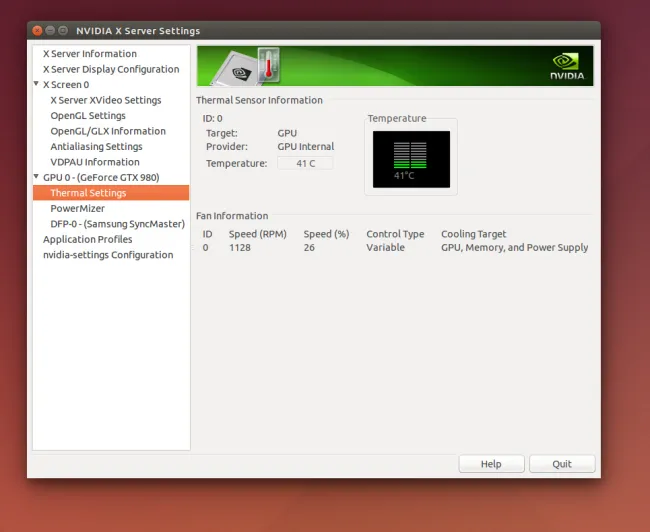The height and width of the screenshot is (532, 650).
Task: Click the 'Speed (%)' column header
Action: pos(326,234)
